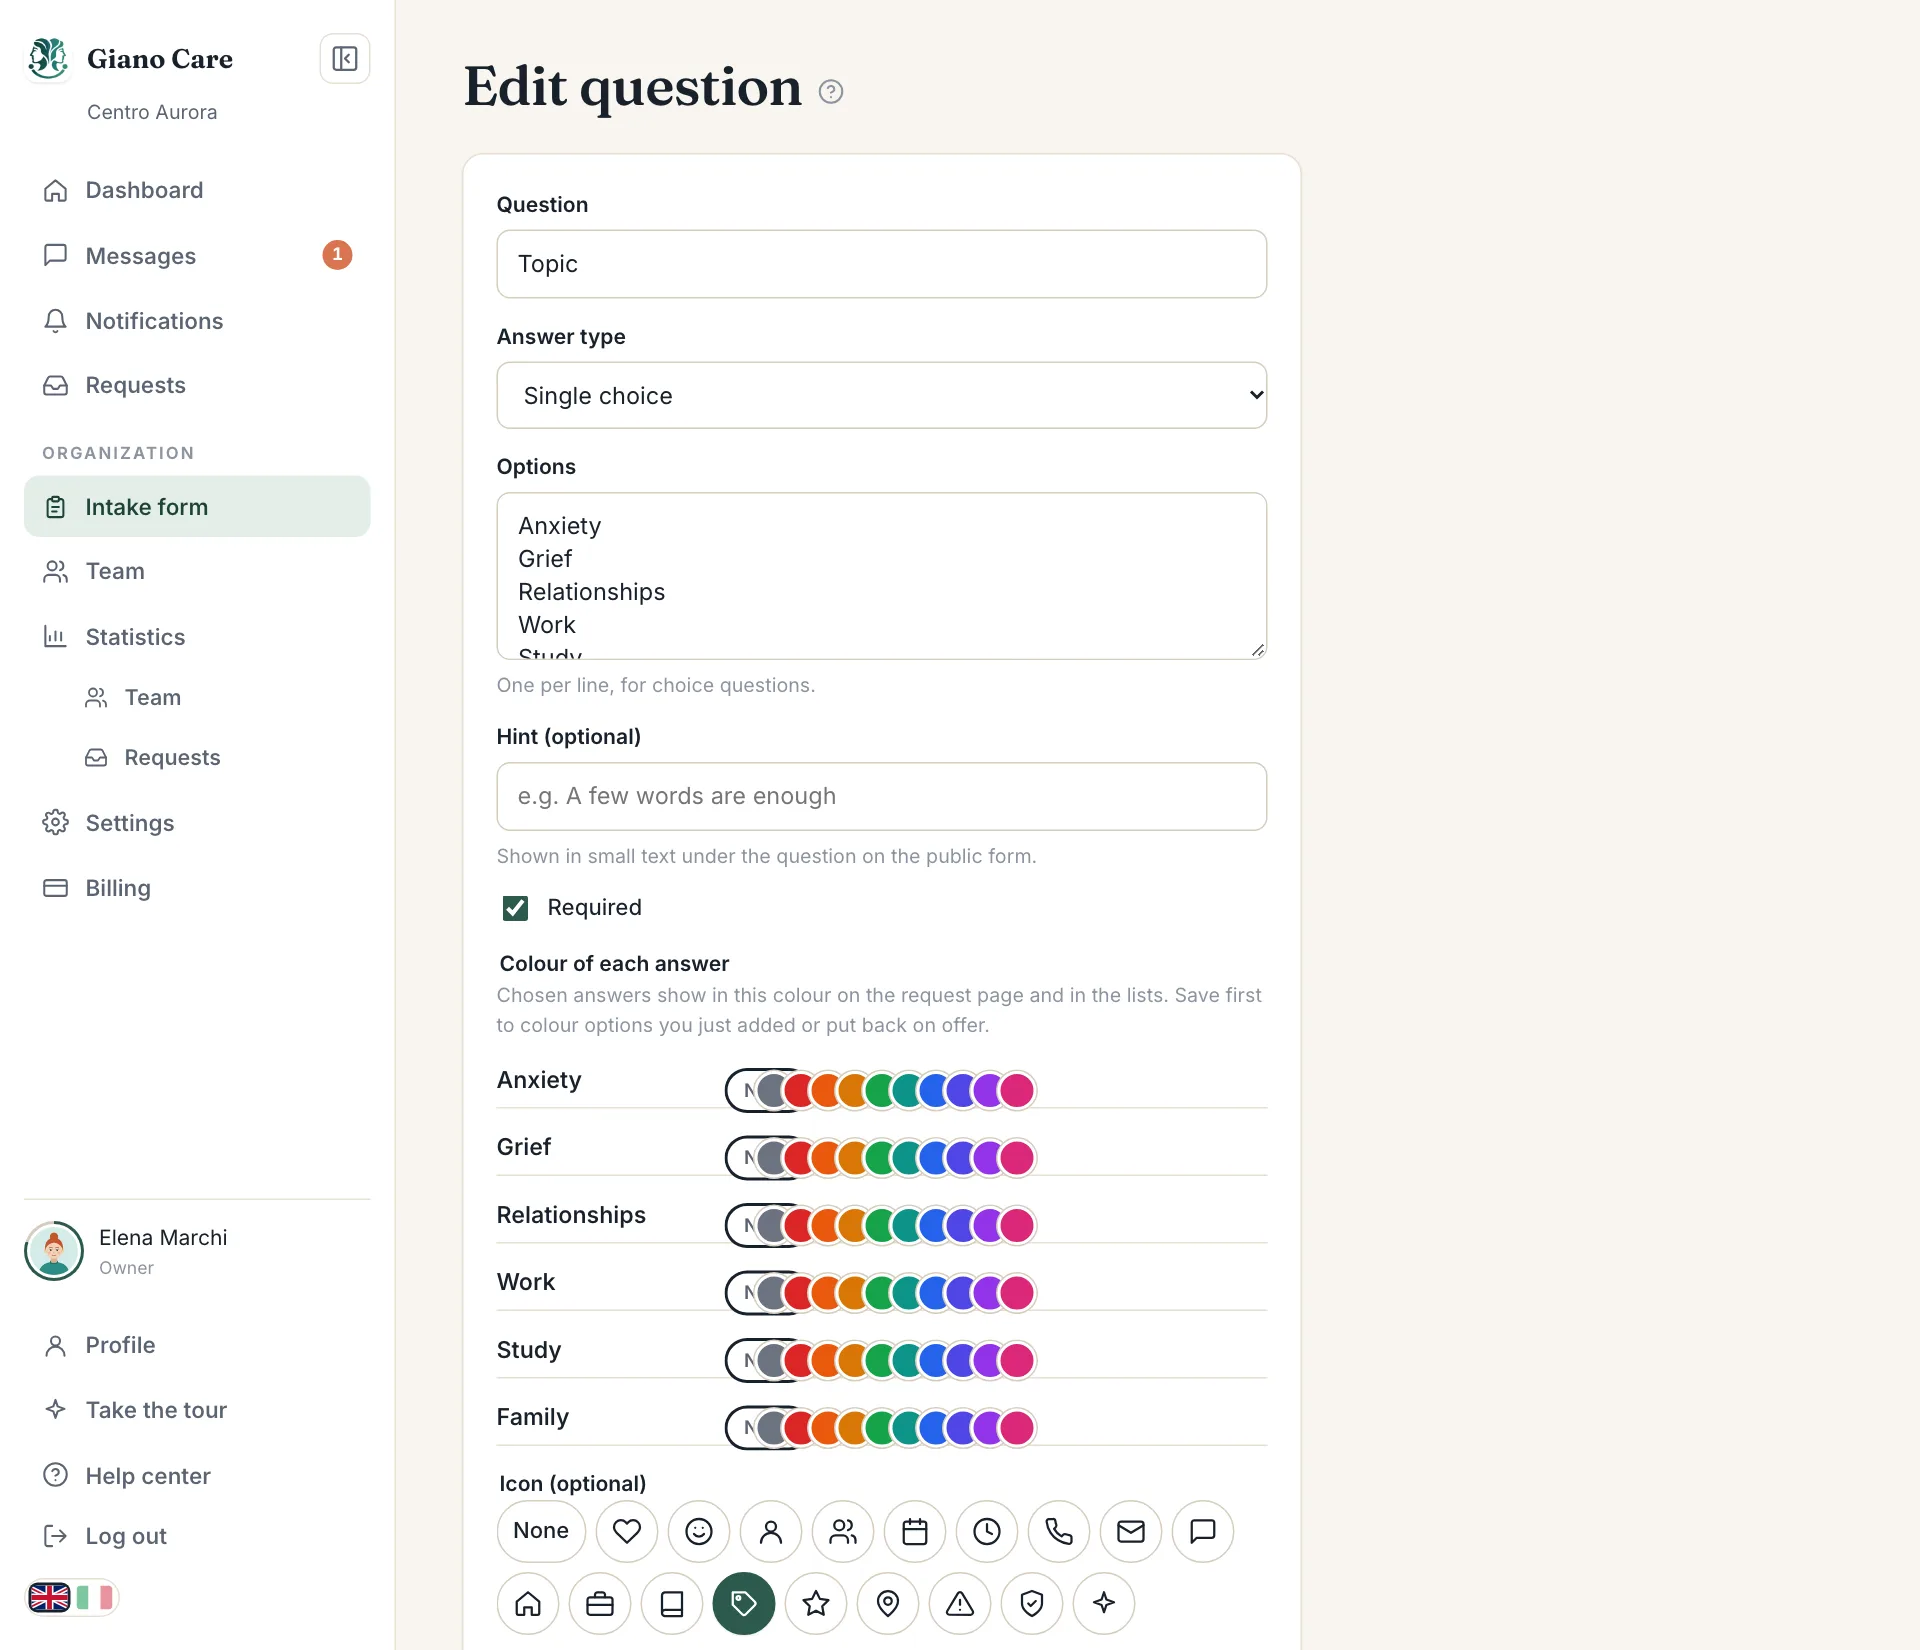Open Dashboard in the sidebar
This screenshot has height=1650, width=1920.
pos(197,190)
